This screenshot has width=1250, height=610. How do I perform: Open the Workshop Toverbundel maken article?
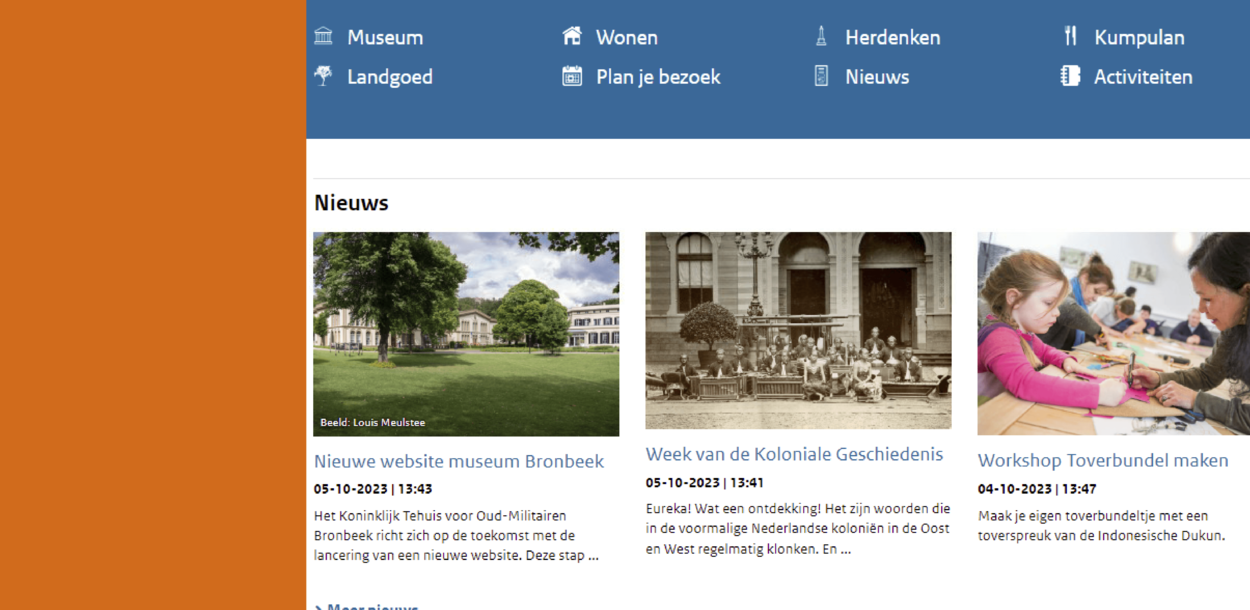click(x=1103, y=461)
